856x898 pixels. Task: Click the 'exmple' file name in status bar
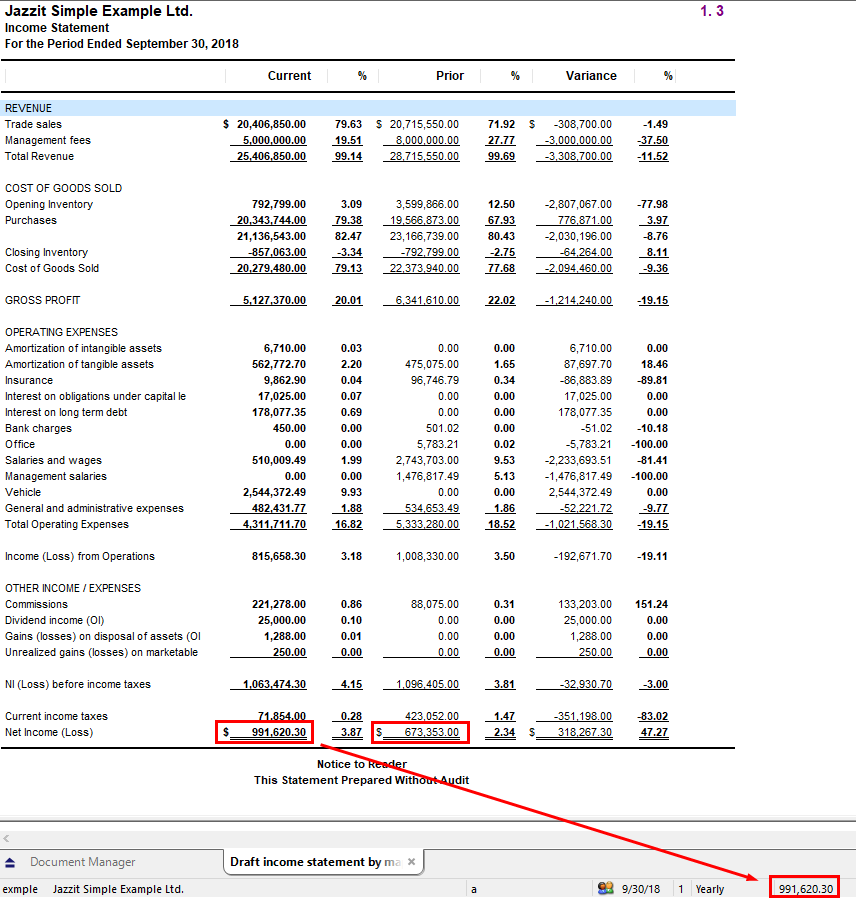20,889
